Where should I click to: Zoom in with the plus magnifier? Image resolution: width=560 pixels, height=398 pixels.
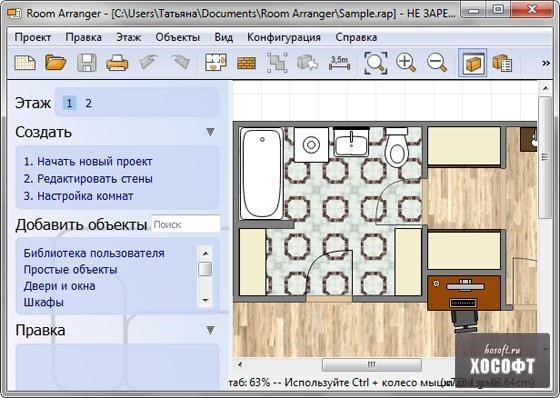[406, 63]
